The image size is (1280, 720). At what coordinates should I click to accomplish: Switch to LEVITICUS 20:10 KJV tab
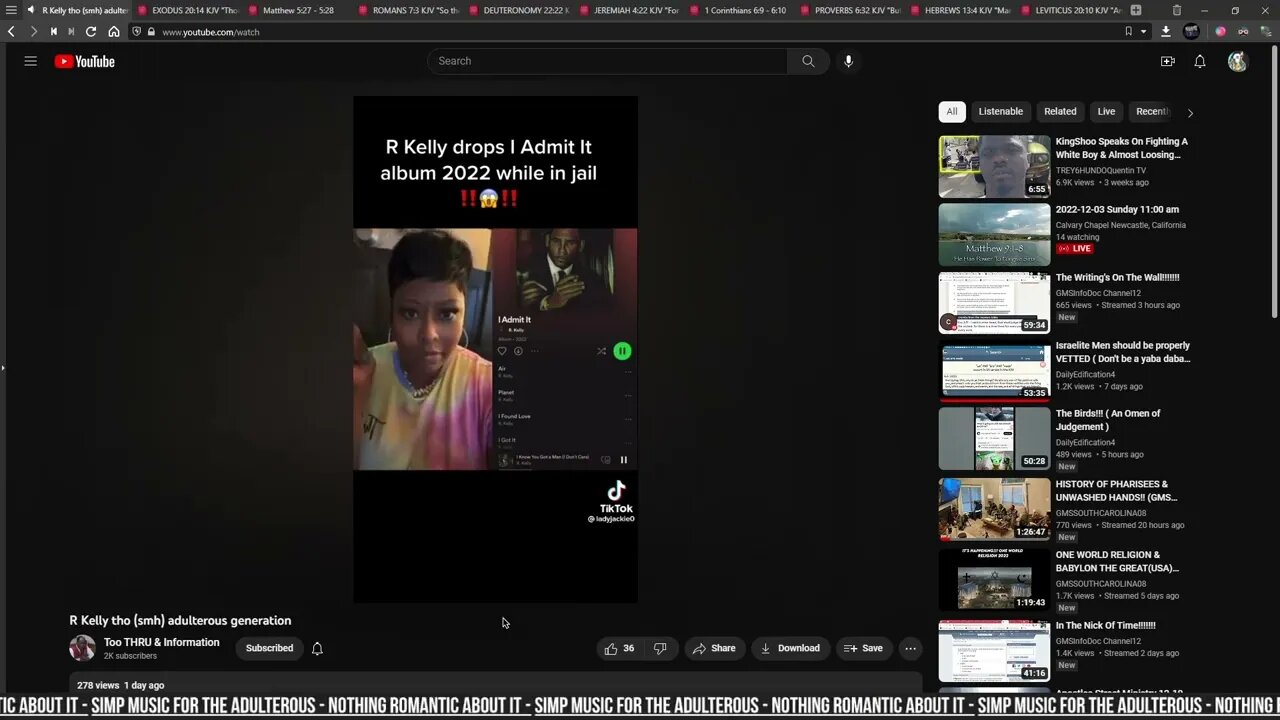tap(1071, 10)
